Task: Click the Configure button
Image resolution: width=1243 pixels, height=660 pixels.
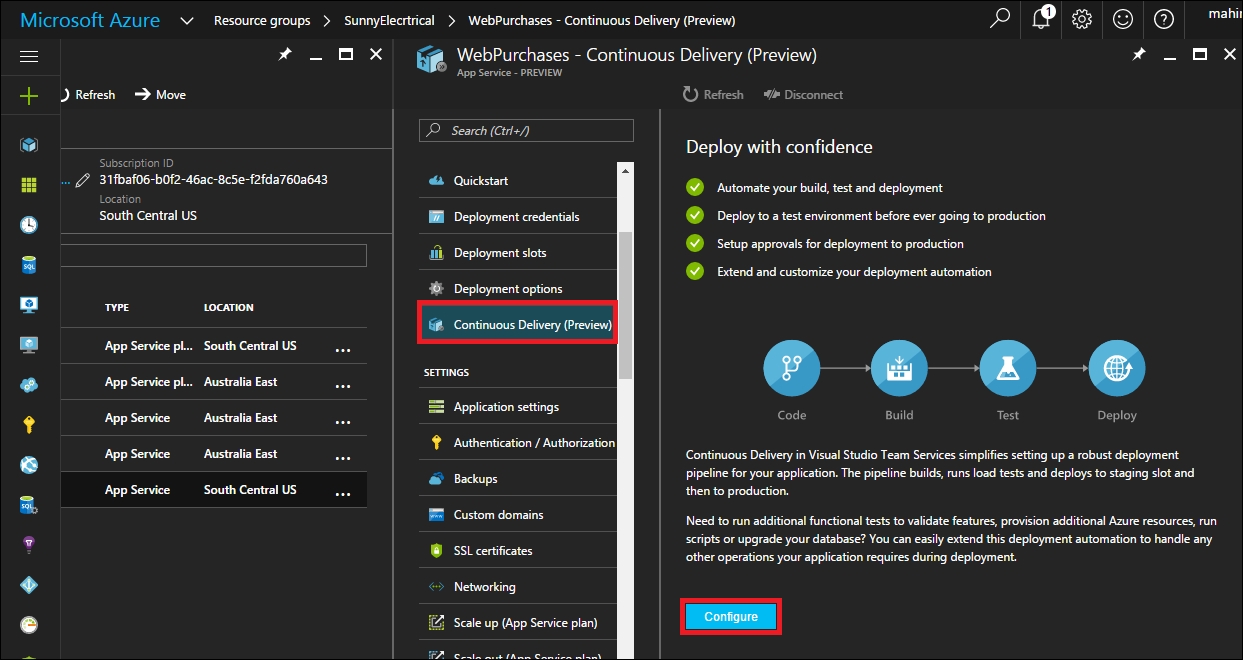Action: (731, 617)
